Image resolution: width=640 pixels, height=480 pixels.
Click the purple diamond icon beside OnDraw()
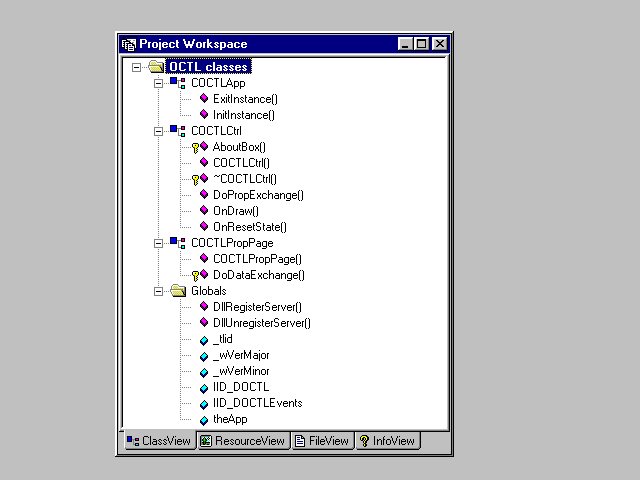point(204,211)
